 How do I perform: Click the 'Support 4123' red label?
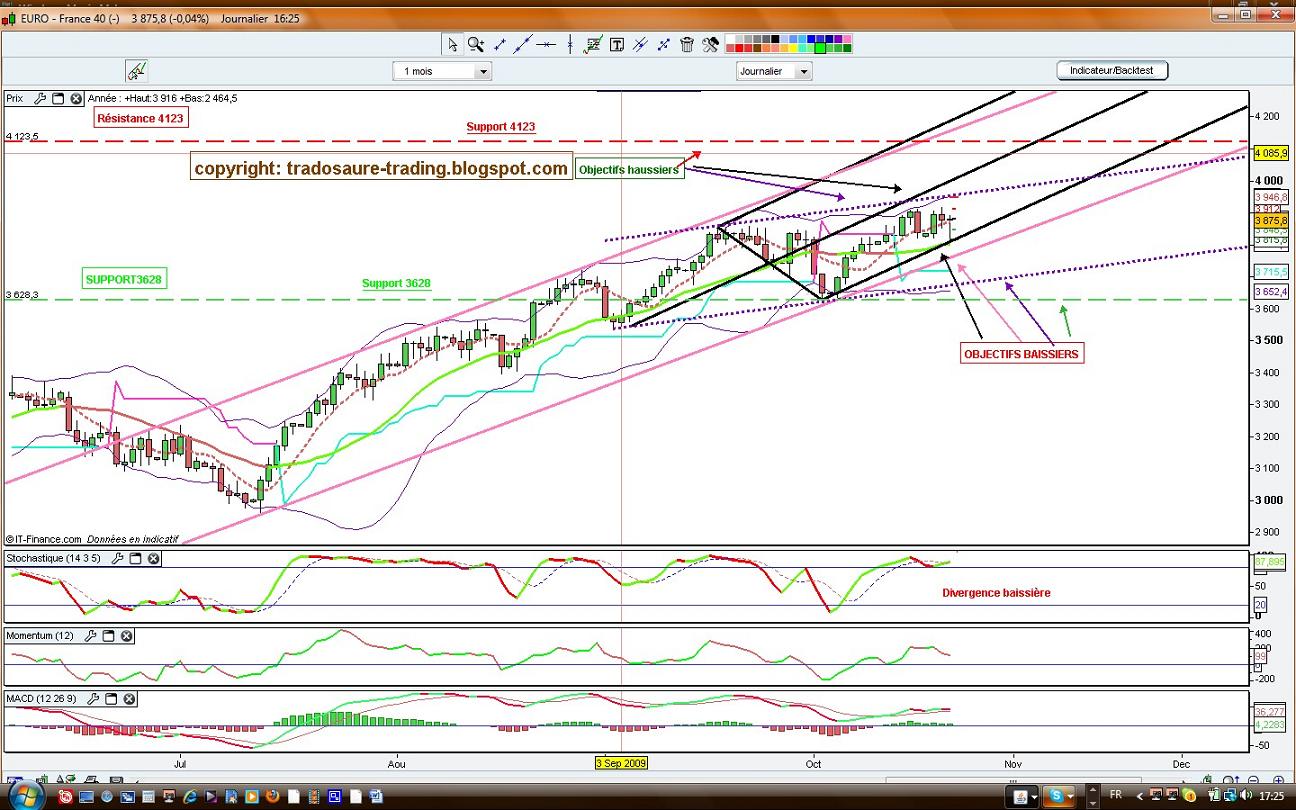coord(500,126)
